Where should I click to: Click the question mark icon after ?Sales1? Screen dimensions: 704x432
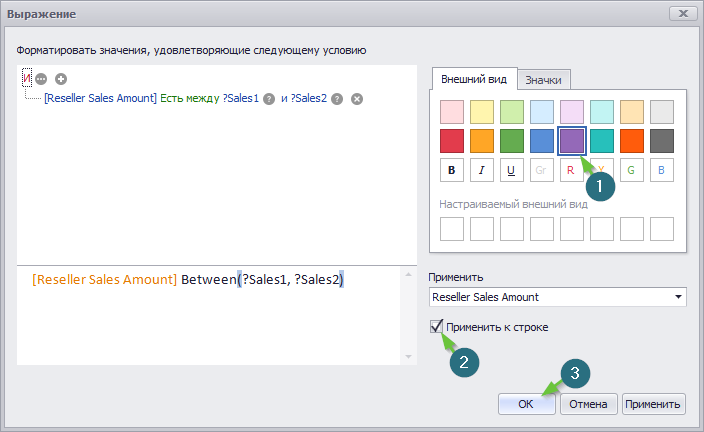[269, 99]
